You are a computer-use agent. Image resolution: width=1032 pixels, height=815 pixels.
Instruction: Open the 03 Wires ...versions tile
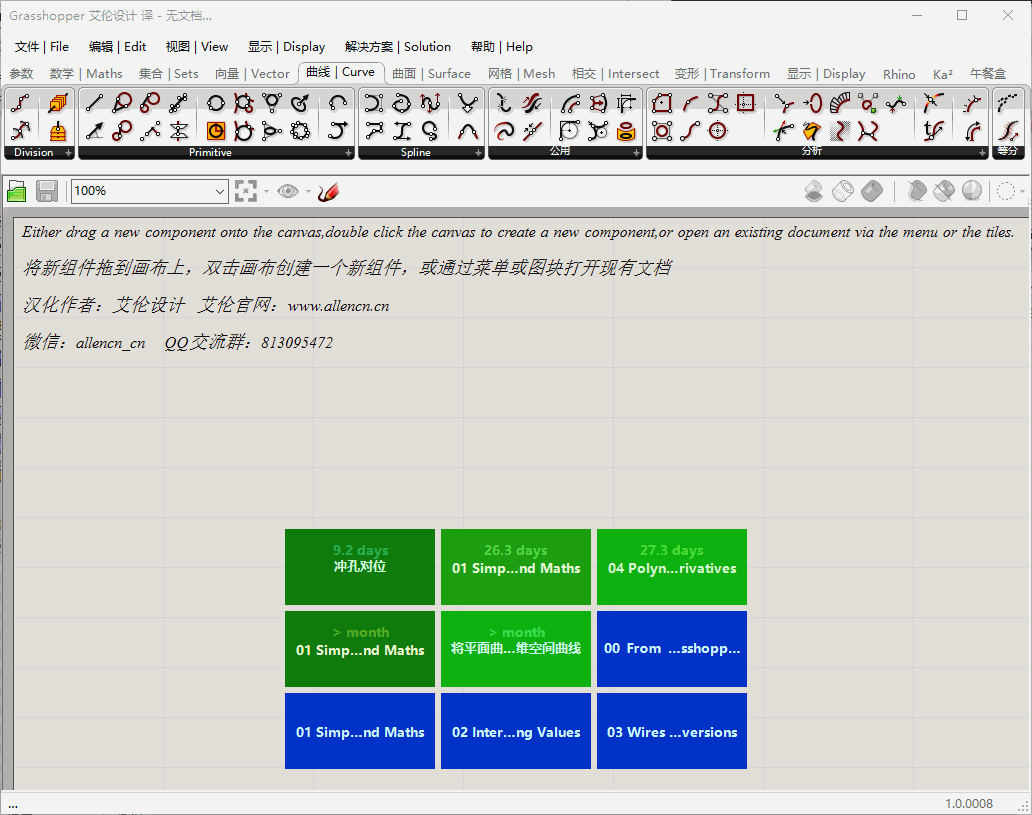pos(672,731)
